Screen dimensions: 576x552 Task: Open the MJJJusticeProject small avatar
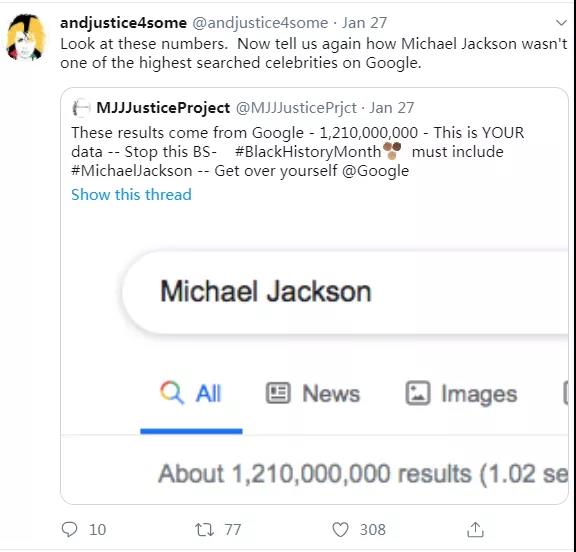pos(81,108)
